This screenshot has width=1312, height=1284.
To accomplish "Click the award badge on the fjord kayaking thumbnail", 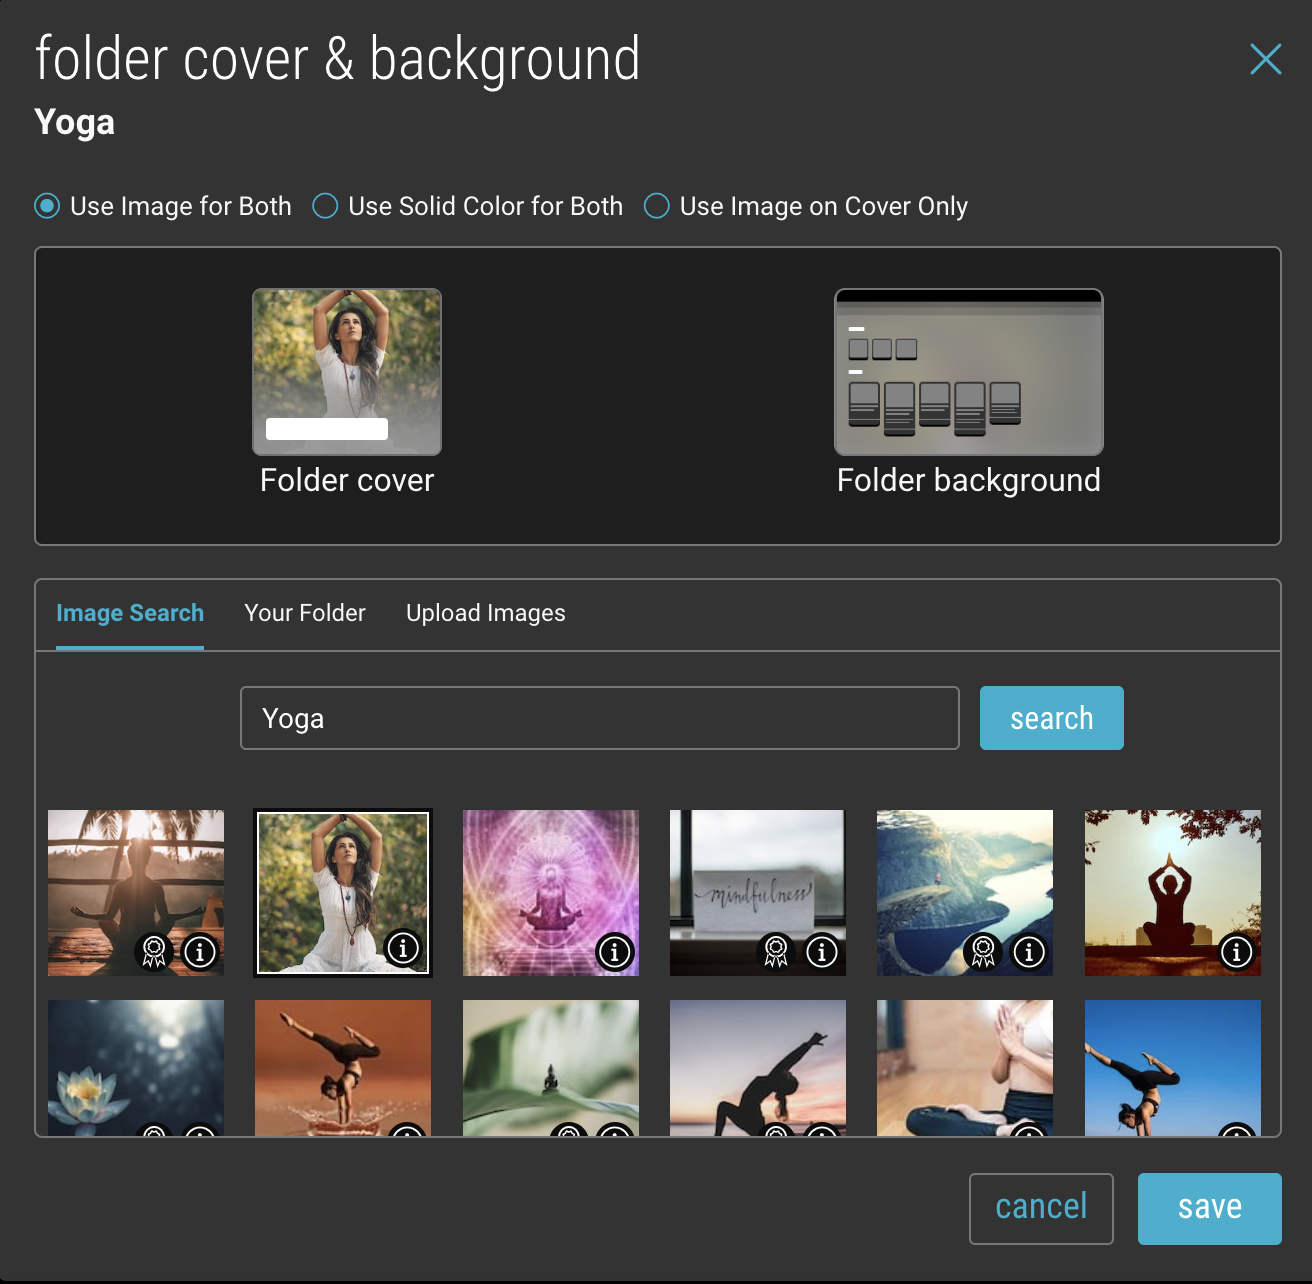I will point(981,952).
